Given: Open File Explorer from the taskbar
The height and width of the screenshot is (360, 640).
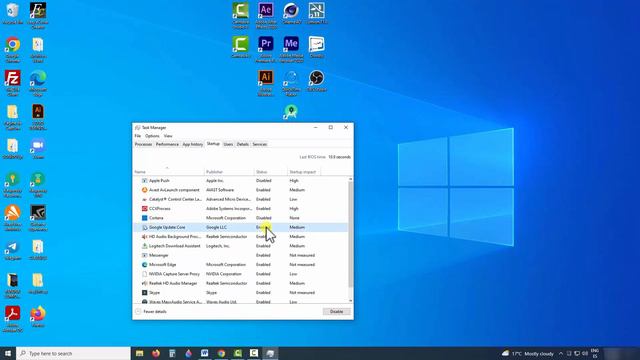Looking at the screenshot, I should click(140, 353).
